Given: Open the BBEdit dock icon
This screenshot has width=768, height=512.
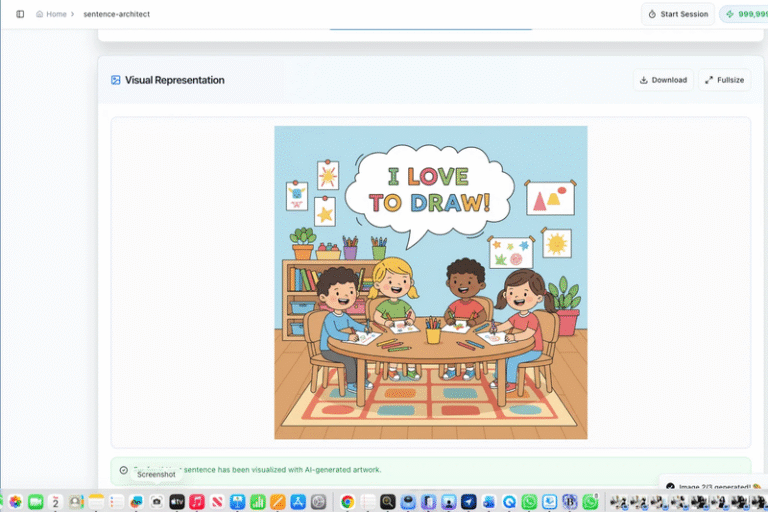Looking at the screenshot, I should [x=570, y=502].
